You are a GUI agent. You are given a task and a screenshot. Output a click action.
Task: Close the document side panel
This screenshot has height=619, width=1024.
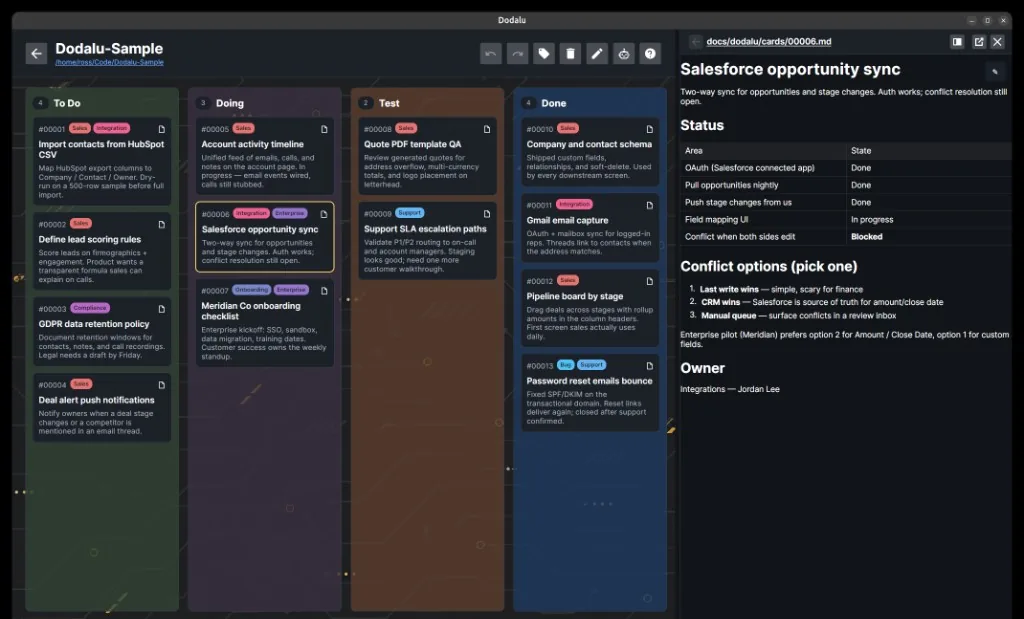(x=997, y=42)
